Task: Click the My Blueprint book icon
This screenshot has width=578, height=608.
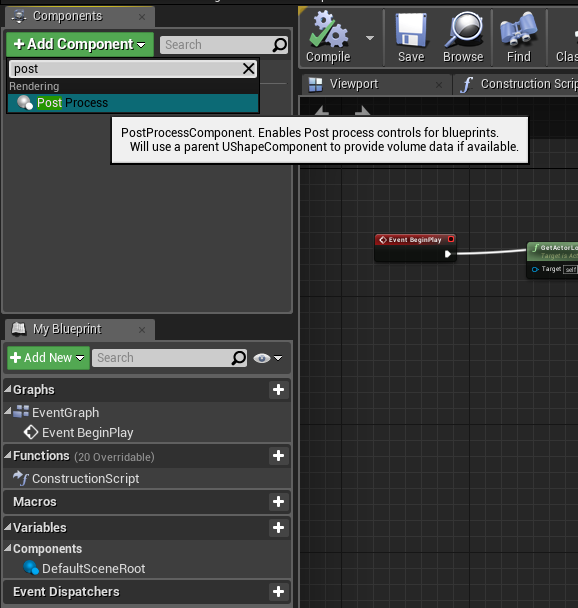Action: (x=19, y=329)
